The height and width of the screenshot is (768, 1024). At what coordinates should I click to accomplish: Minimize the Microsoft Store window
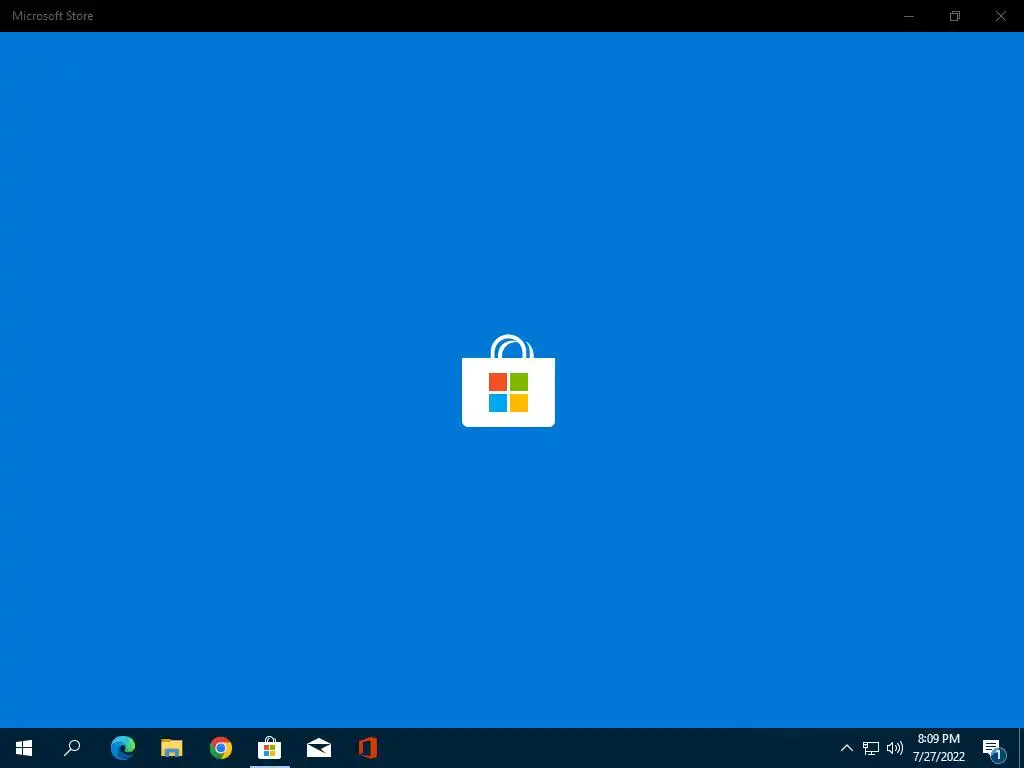(908, 16)
